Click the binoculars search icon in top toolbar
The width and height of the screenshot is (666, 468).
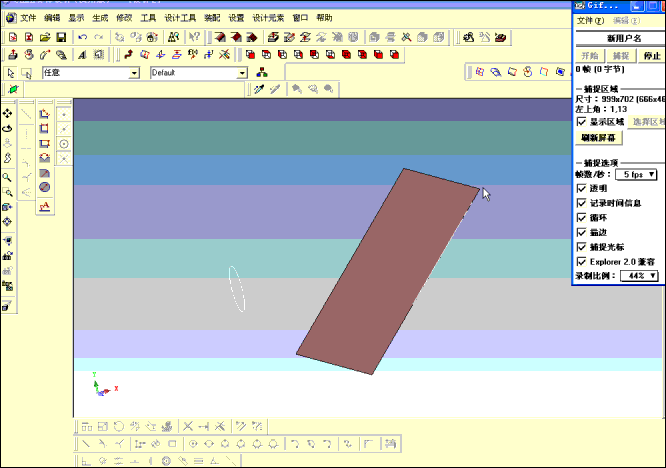173,37
